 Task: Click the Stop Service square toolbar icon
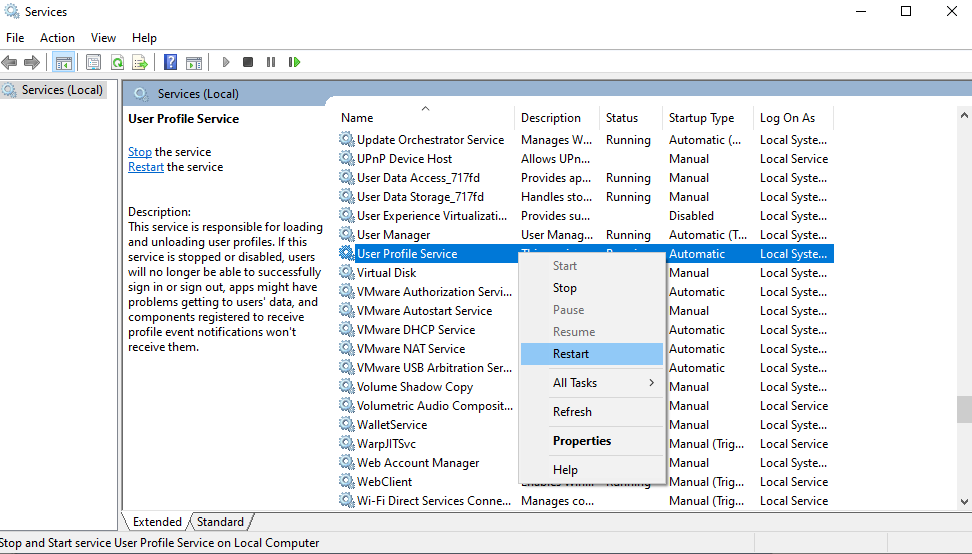248,62
